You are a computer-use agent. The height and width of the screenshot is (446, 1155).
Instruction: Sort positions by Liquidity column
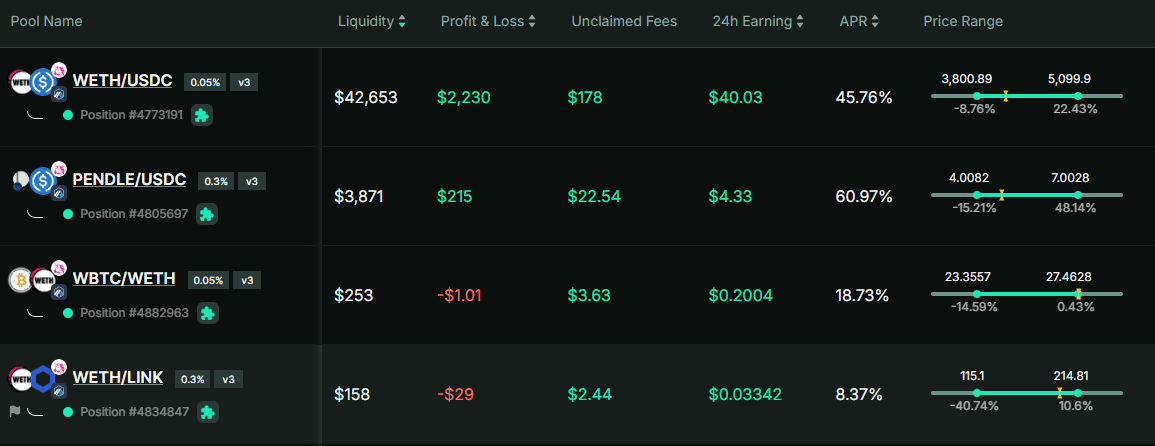(x=372, y=21)
